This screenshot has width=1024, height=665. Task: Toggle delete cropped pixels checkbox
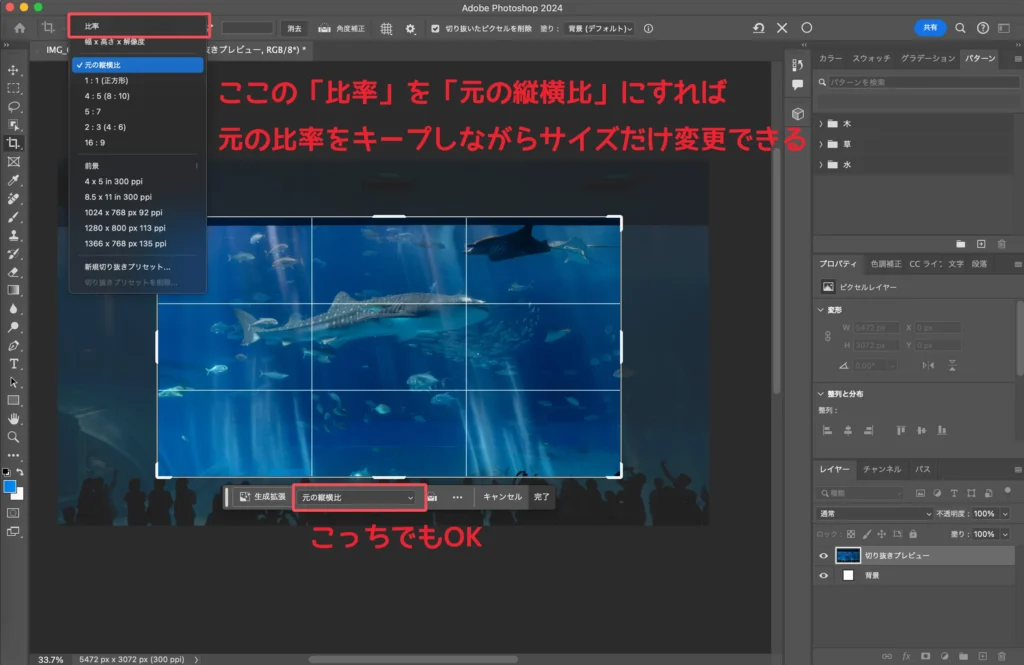[435, 29]
